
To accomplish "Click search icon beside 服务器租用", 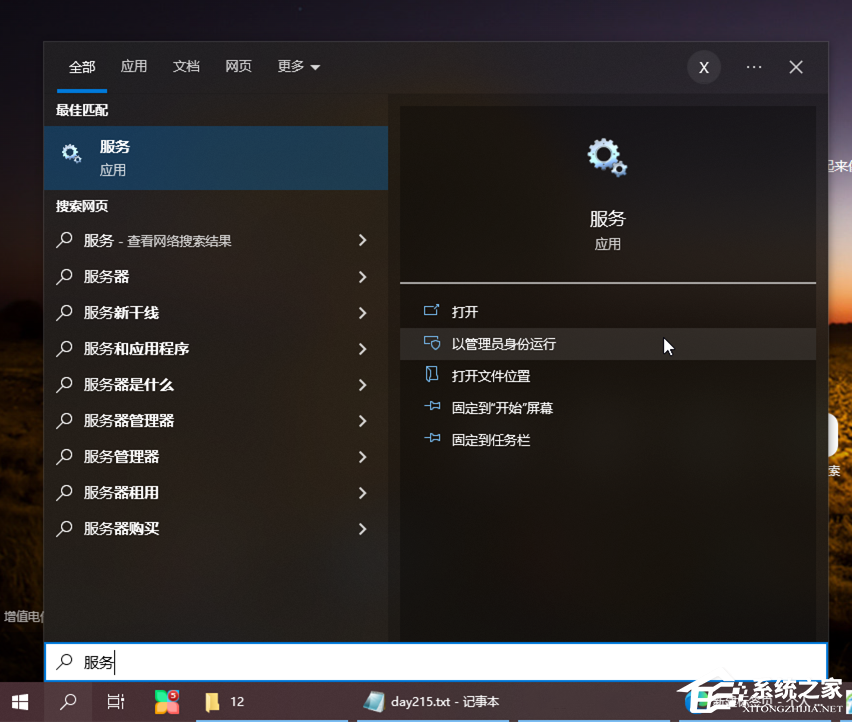I will pyautogui.click(x=65, y=492).
